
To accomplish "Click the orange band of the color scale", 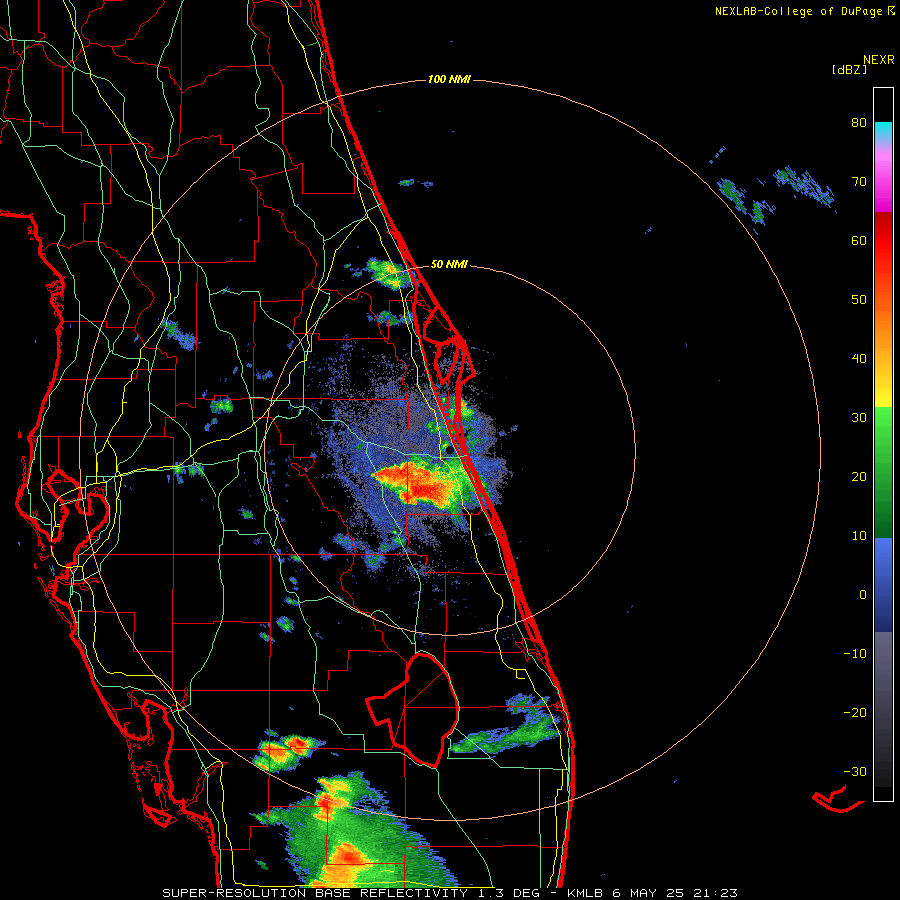I will click(x=883, y=321).
